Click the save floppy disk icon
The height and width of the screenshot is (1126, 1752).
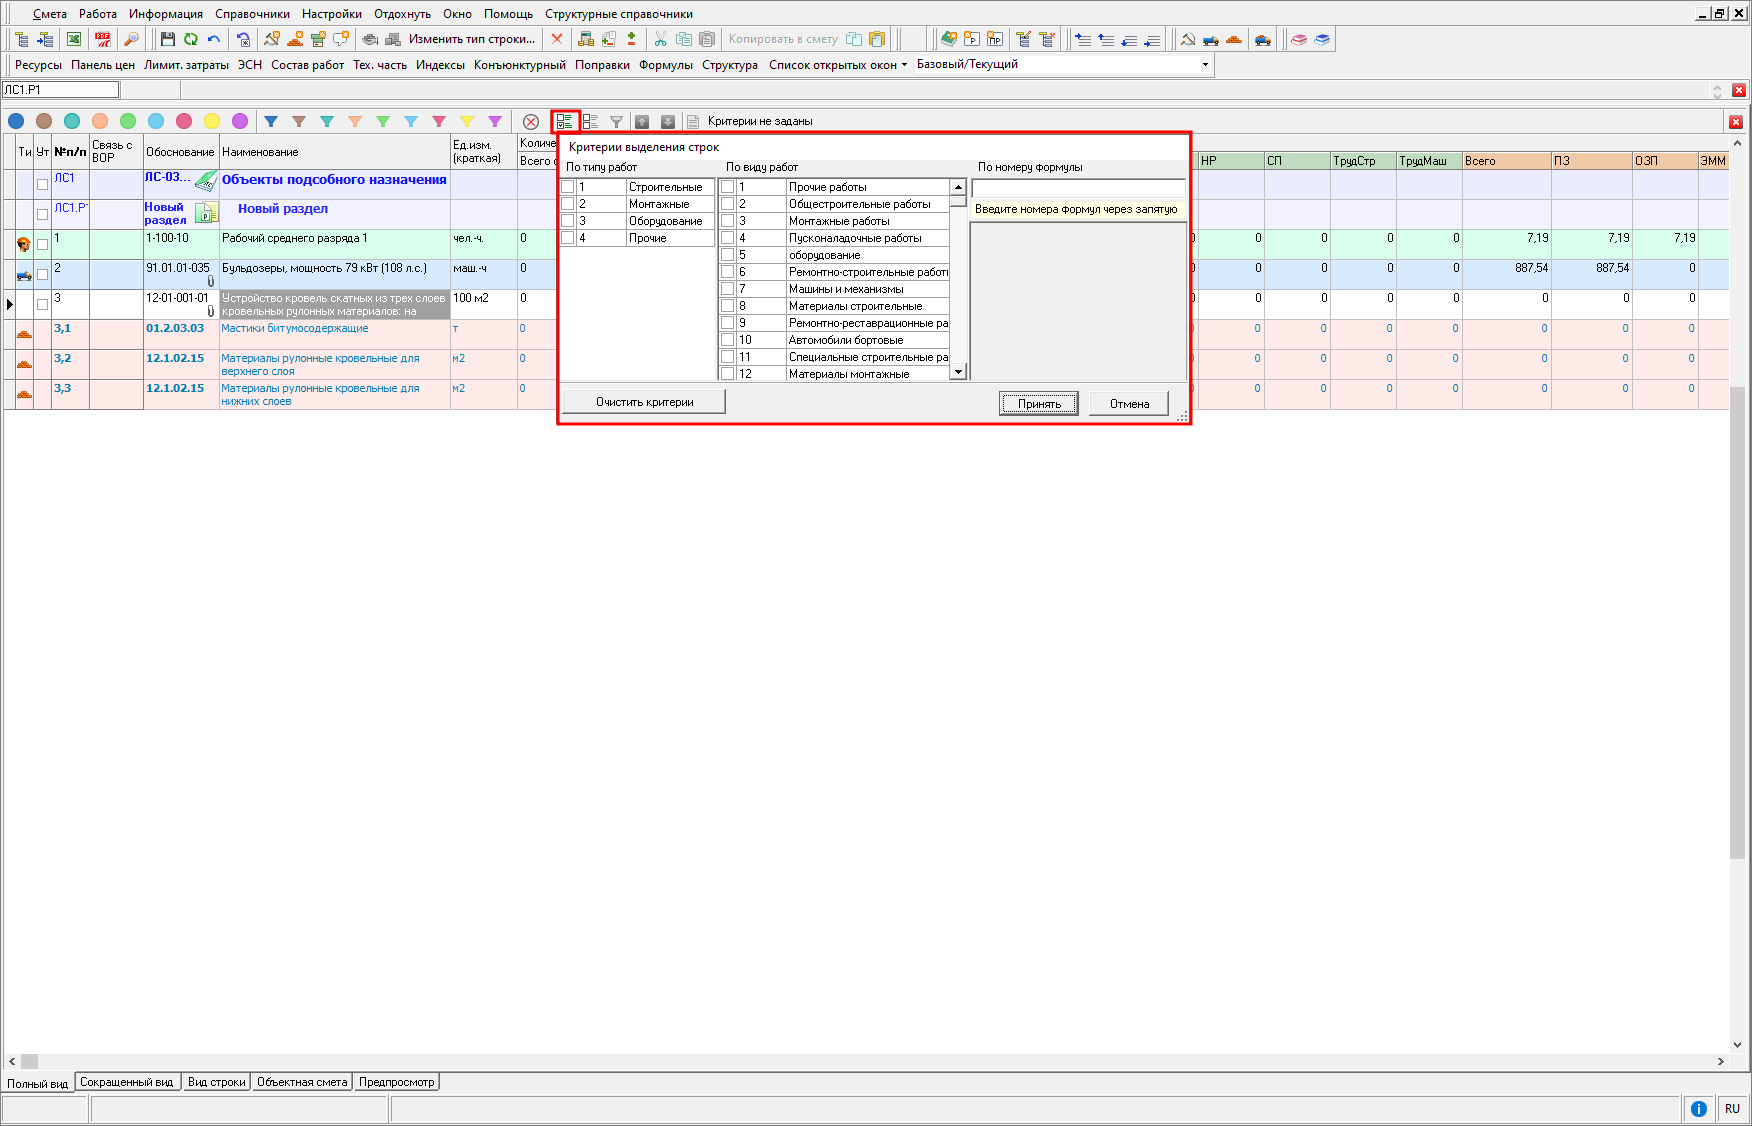(167, 39)
